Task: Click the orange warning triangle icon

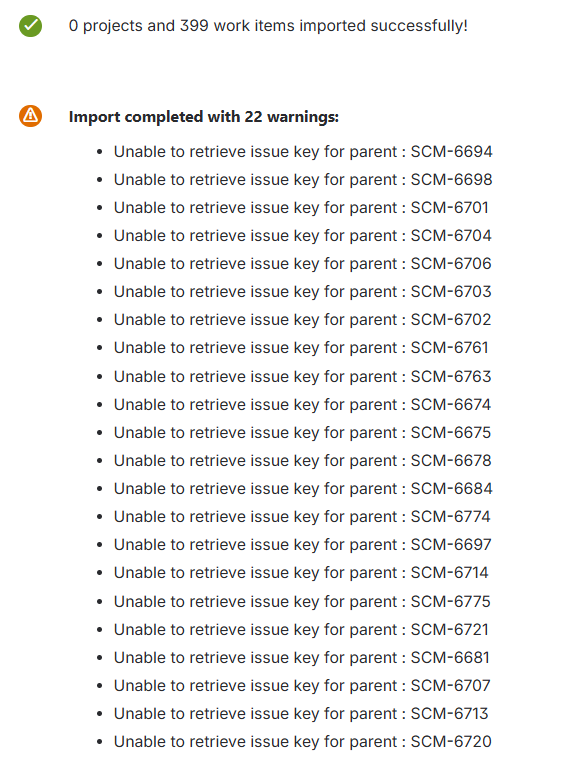Action: click(31, 116)
